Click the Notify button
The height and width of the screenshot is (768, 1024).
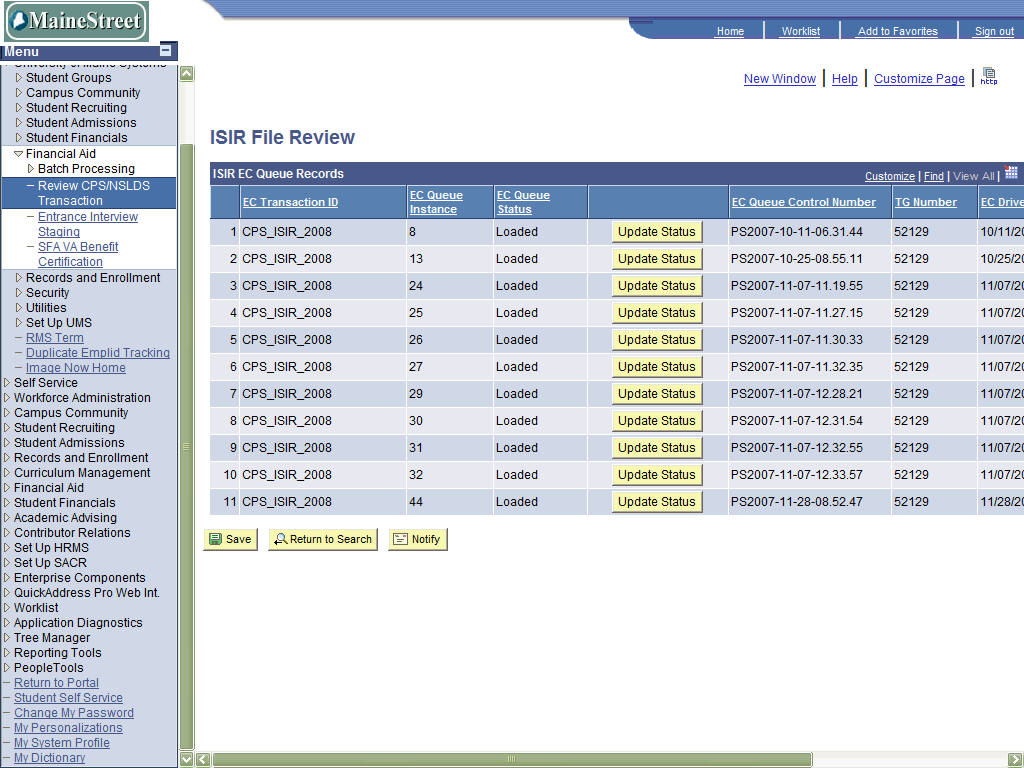coord(418,539)
